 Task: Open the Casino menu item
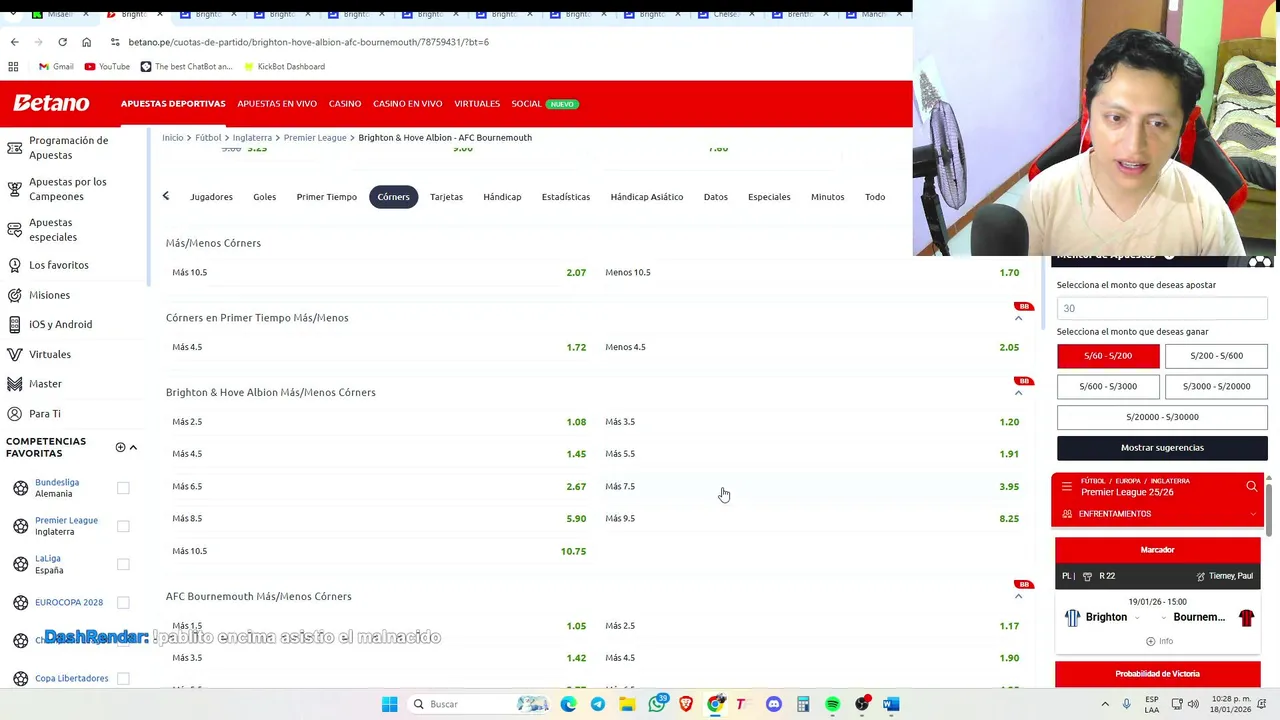tap(345, 104)
